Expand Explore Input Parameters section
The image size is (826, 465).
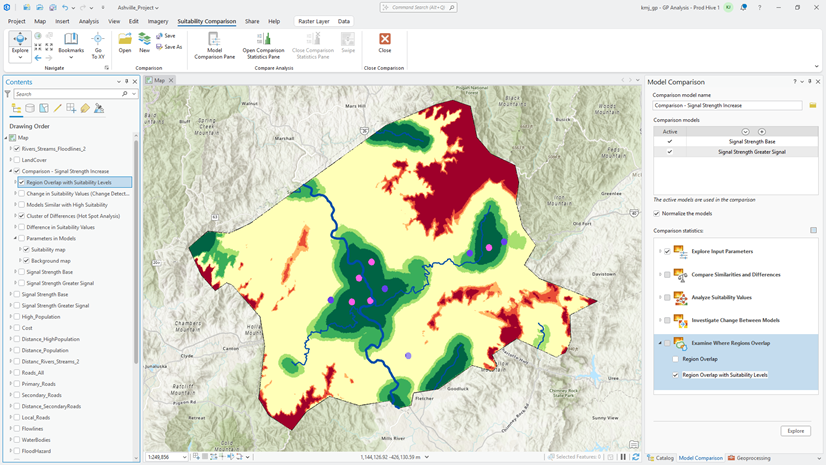click(660, 252)
